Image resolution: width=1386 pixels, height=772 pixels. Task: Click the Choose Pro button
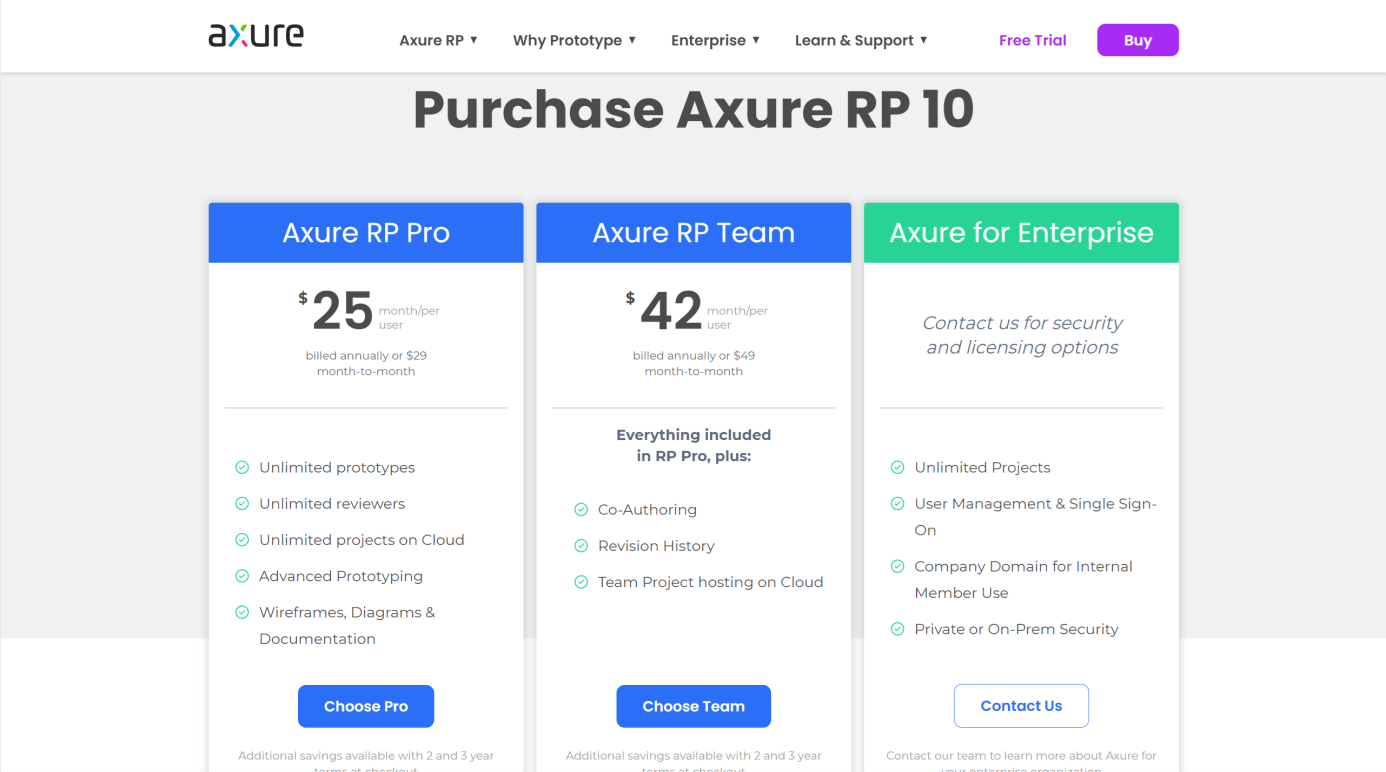[366, 706]
